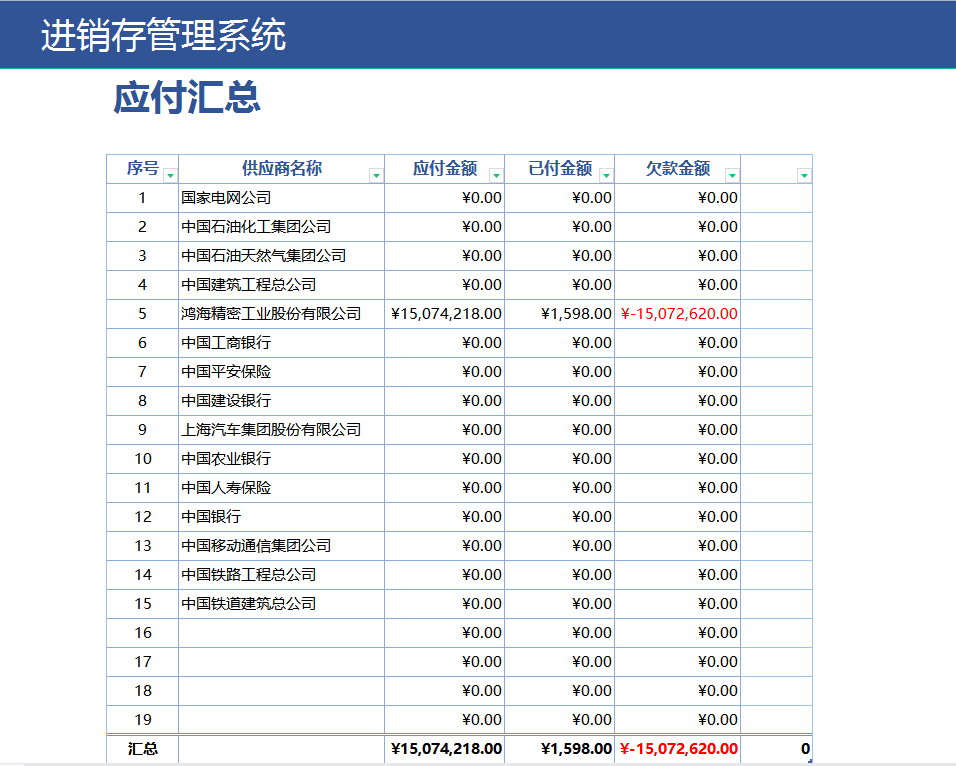
Task: Click the 应付金额 cell in row 19
Action: [x=444, y=720]
